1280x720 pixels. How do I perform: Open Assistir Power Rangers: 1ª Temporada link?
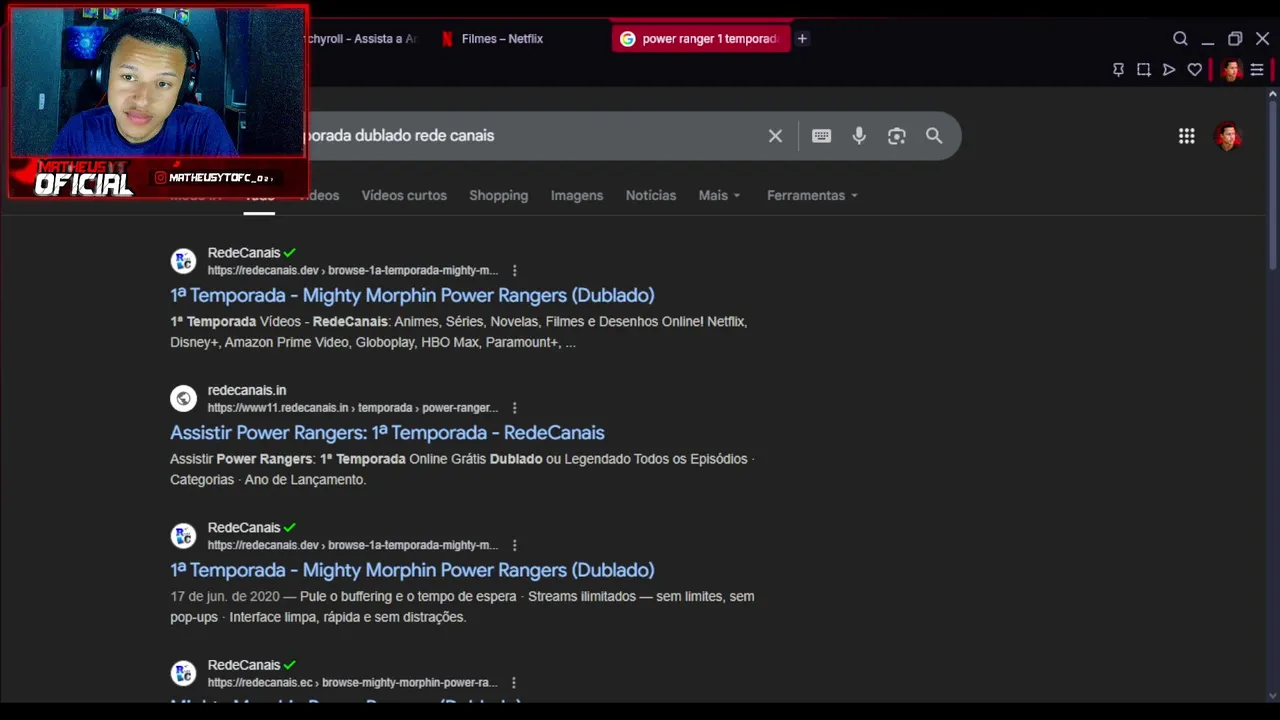click(387, 433)
